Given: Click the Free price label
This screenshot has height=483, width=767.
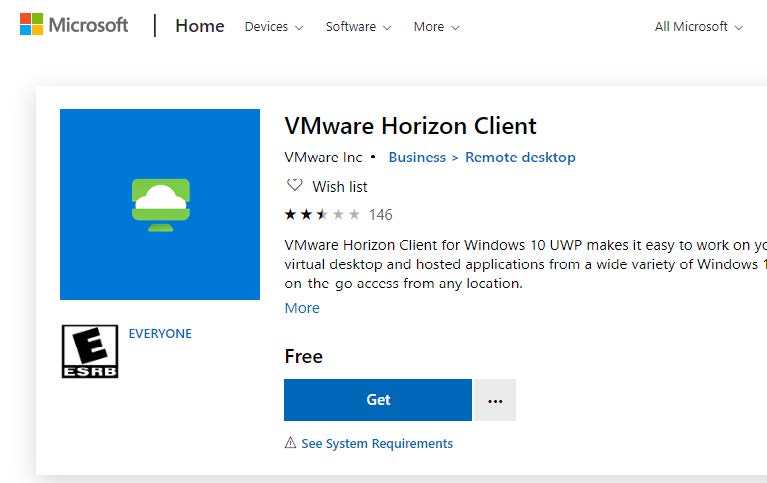Looking at the screenshot, I should click(304, 356).
